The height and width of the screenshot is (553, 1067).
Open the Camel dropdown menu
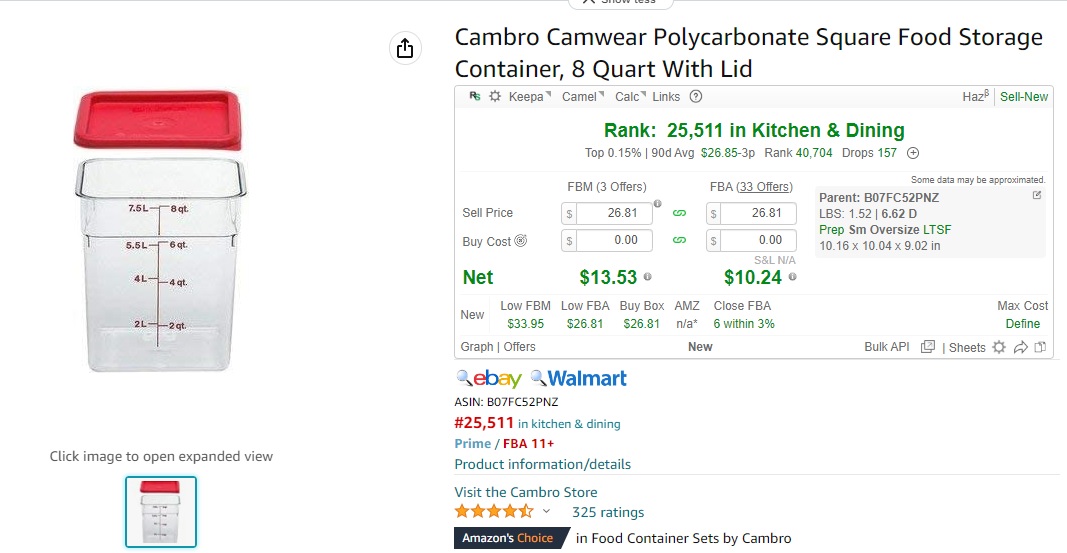tap(582, 97)
